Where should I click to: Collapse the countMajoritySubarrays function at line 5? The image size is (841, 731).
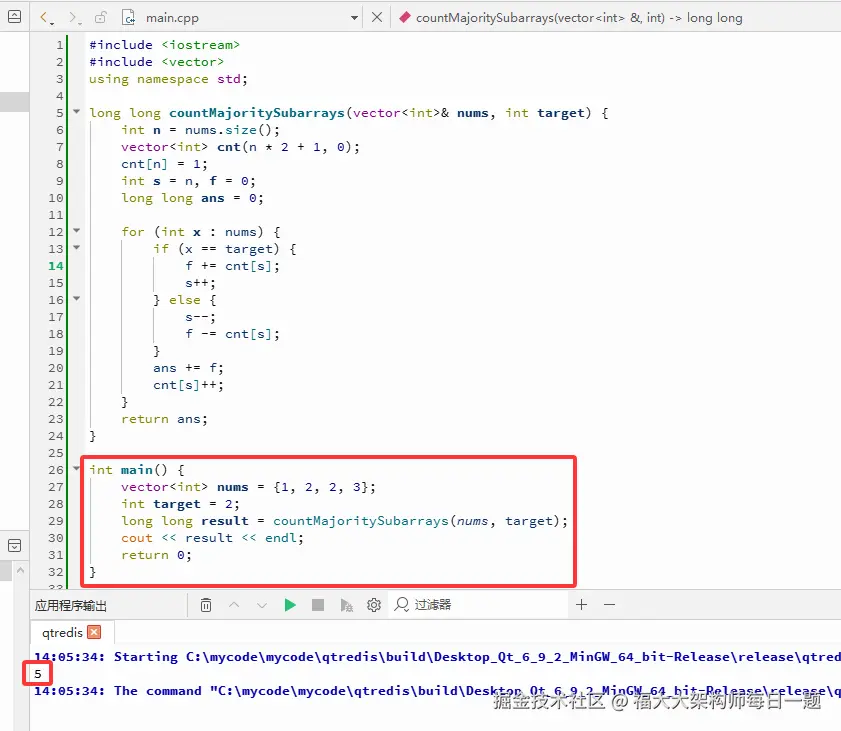click(x=77, y=112)
